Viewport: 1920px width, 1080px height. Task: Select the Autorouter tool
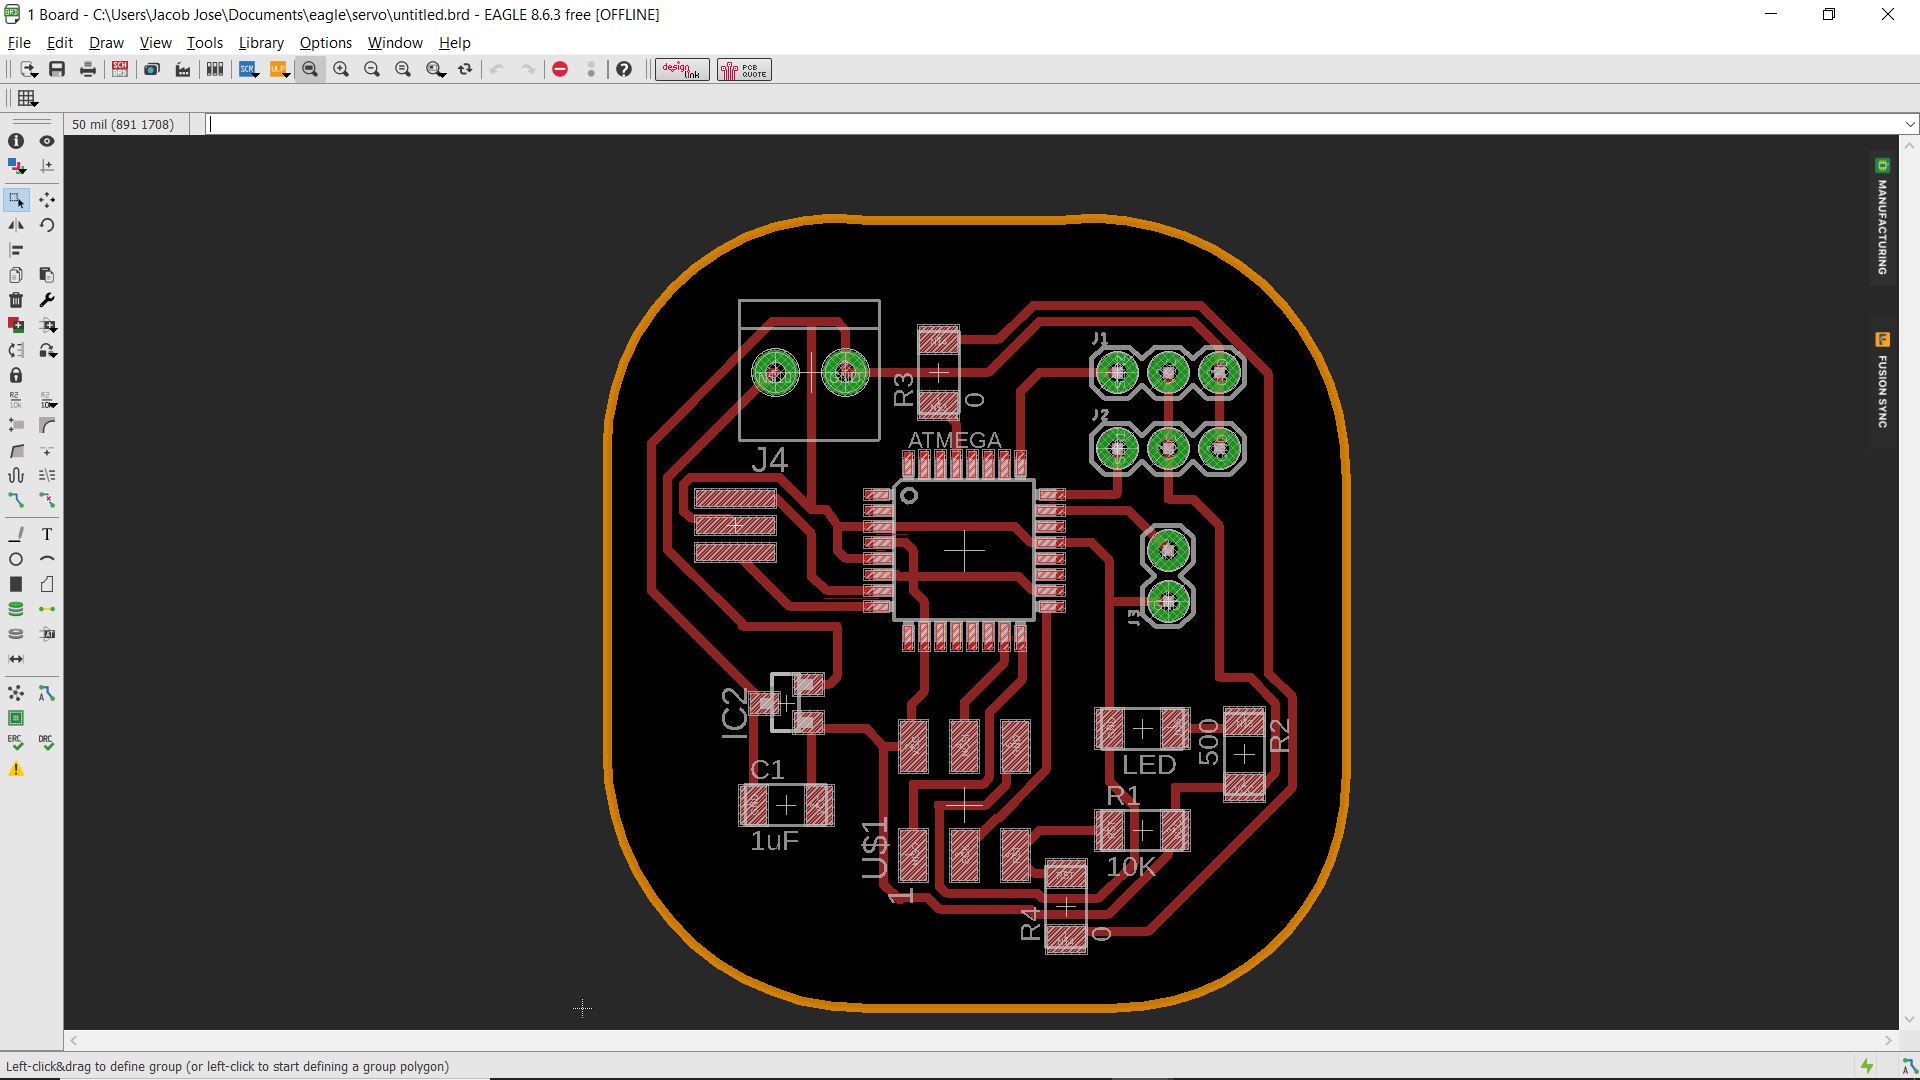pos(47,693)
